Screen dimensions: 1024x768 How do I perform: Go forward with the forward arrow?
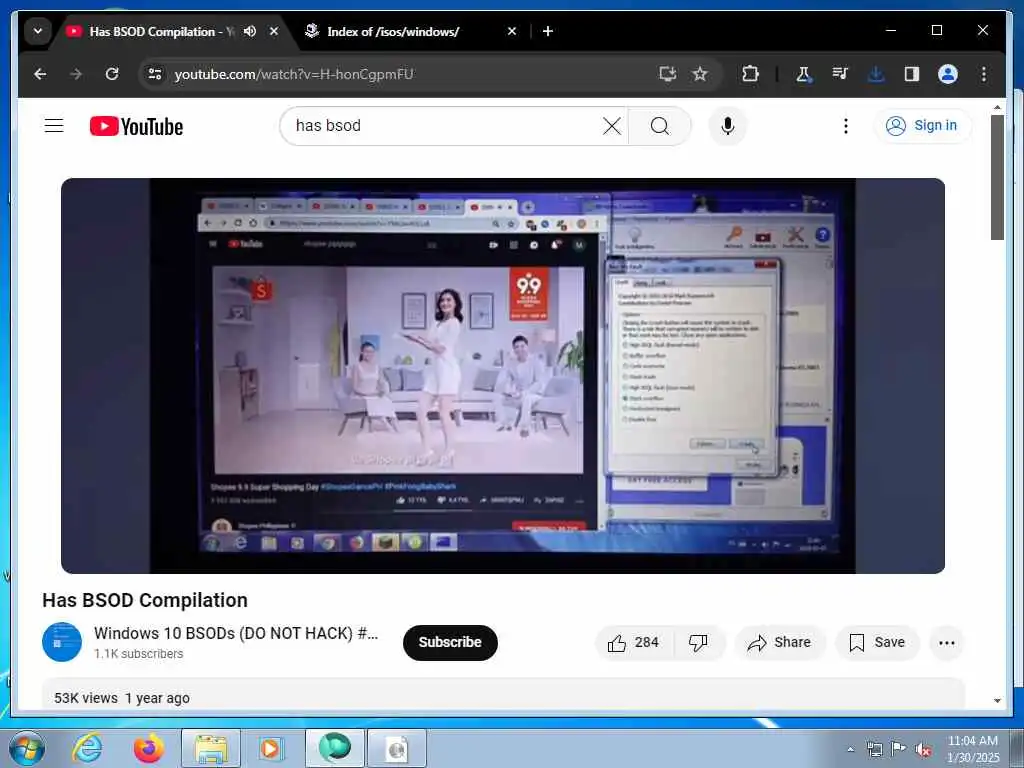click(76, 74)
